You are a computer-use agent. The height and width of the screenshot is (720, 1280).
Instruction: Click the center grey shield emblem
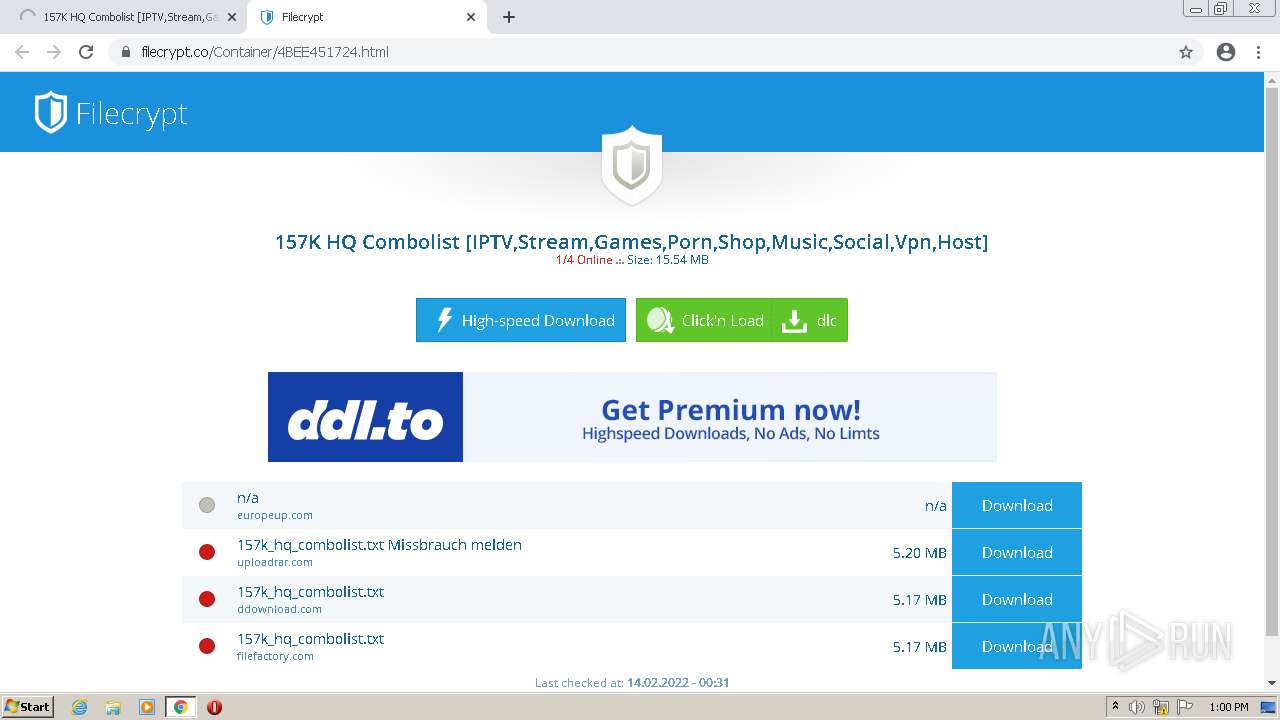coord(632,165)
